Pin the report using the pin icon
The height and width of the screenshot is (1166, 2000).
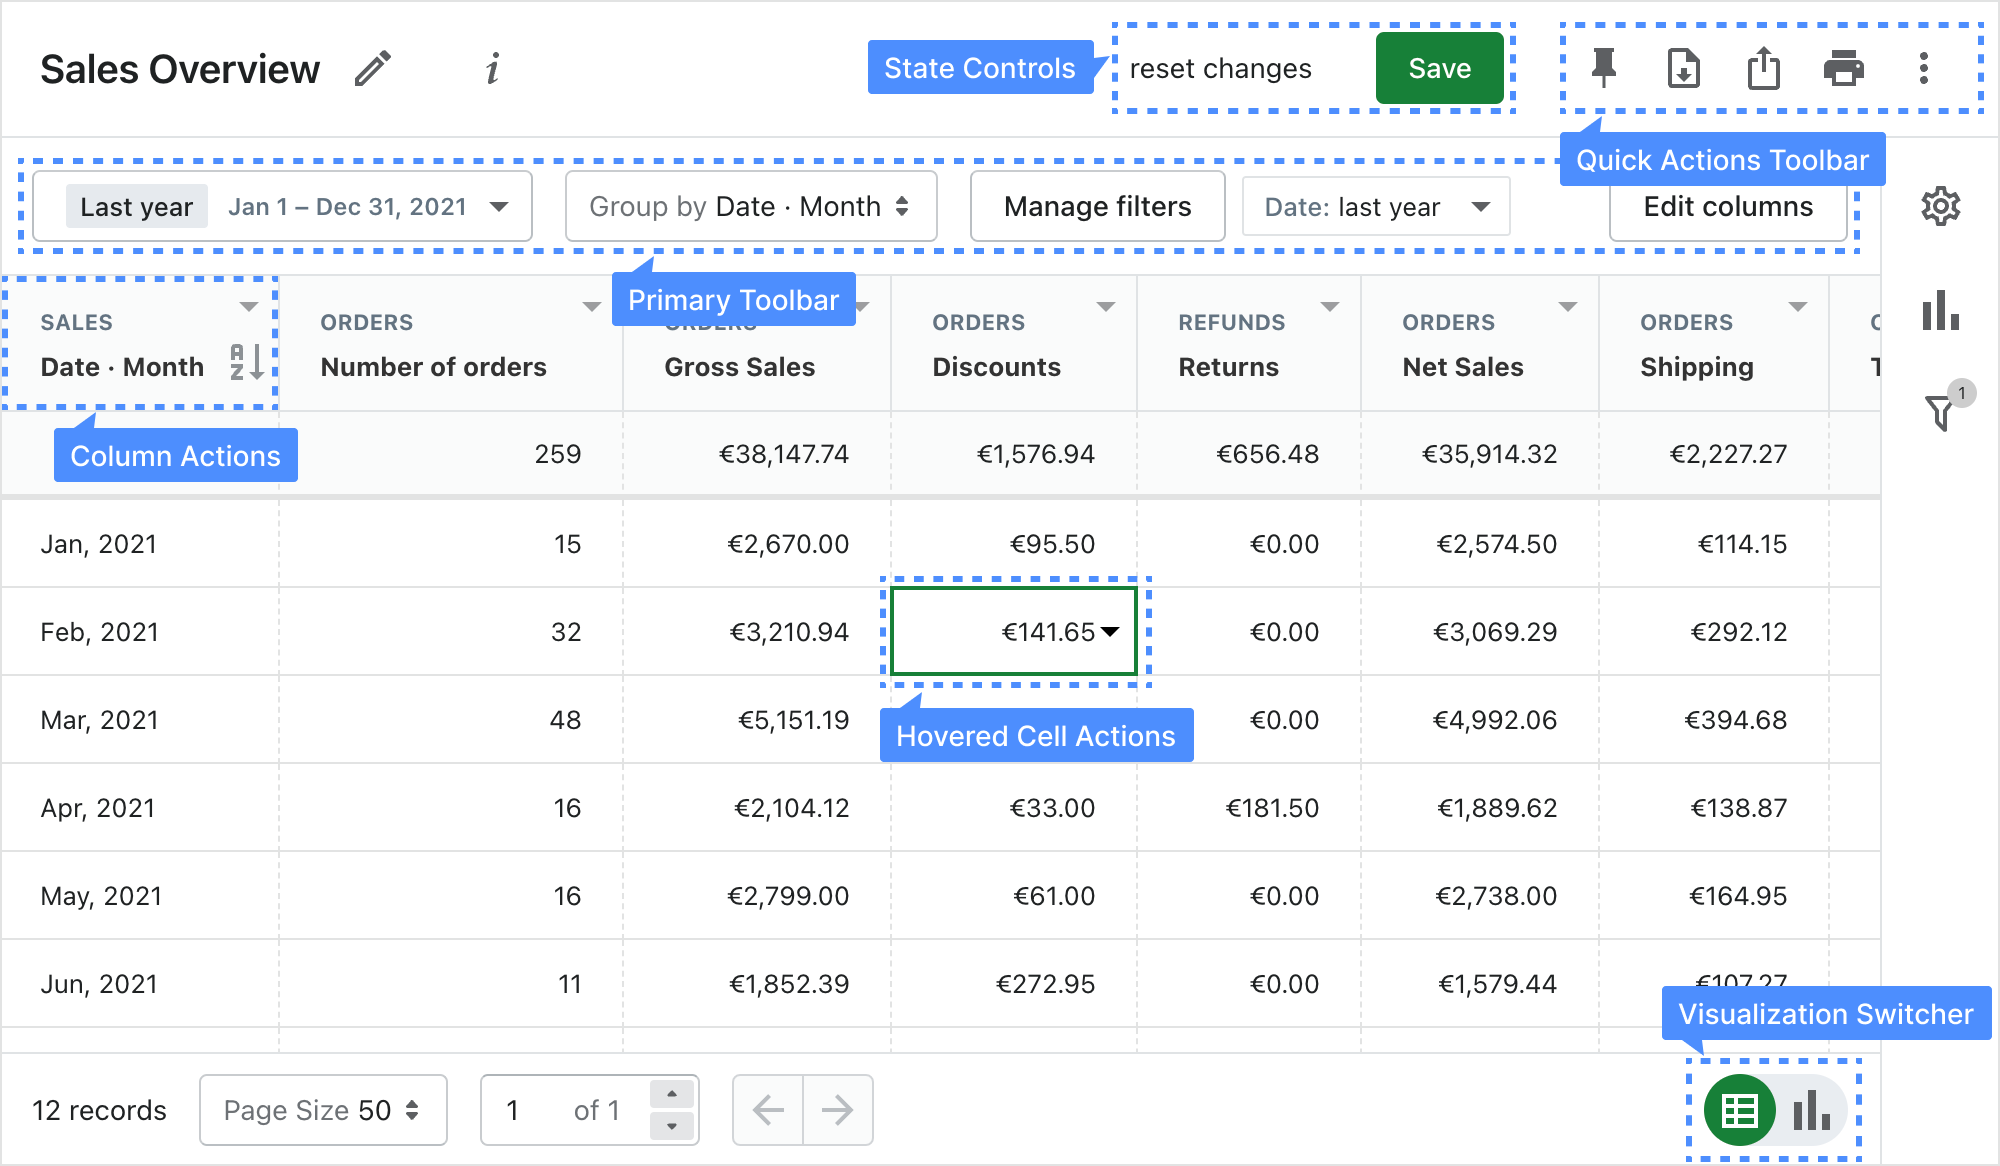tap(1602, 68)
